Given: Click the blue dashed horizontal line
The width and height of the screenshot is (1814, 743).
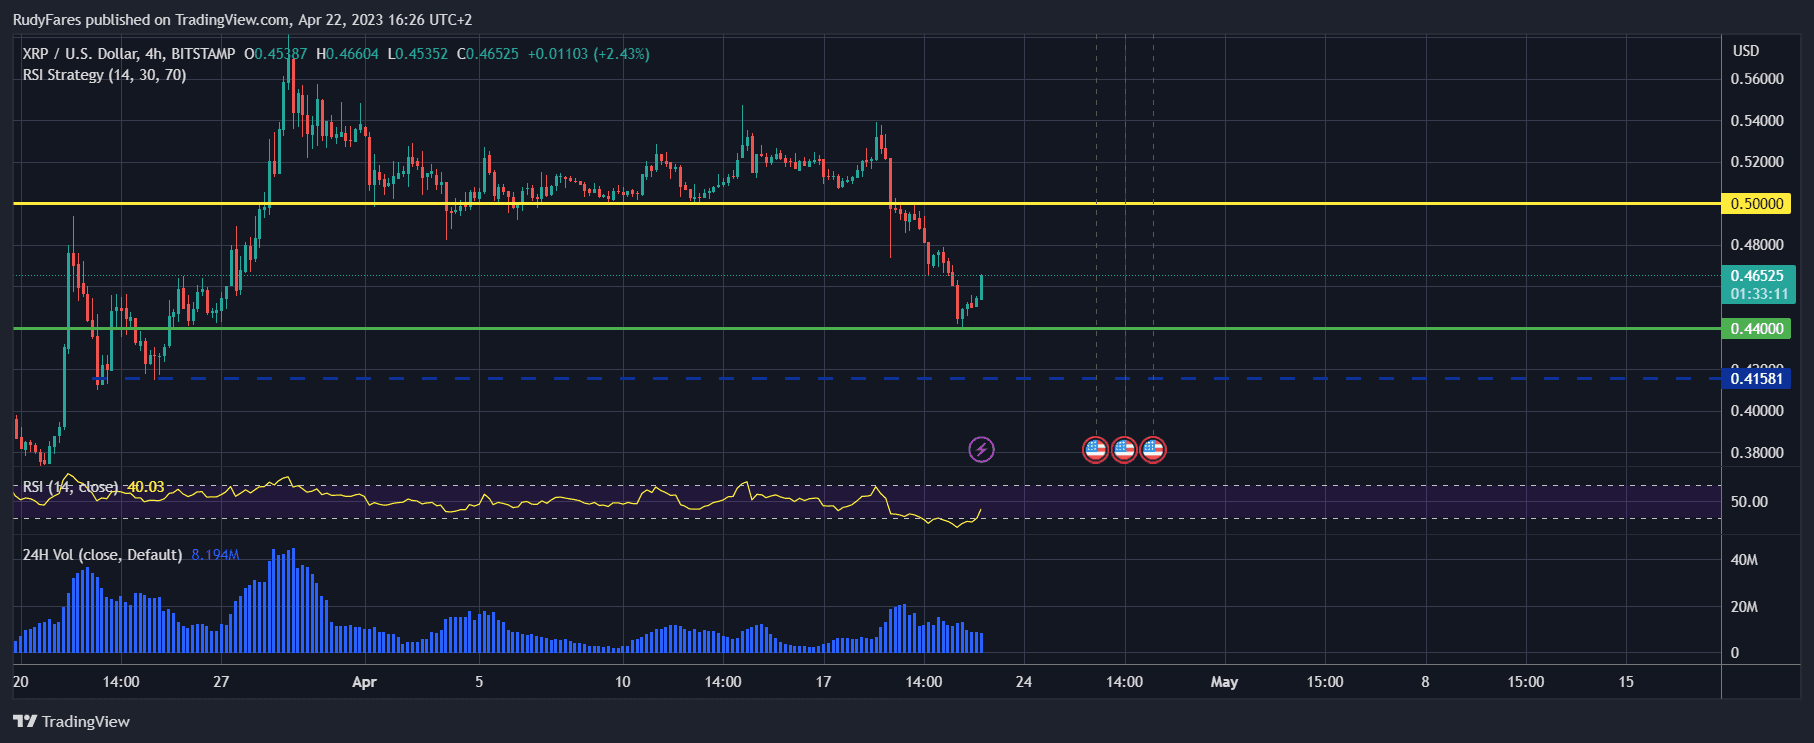Looking at the screenshot, I should coord(600,379).
